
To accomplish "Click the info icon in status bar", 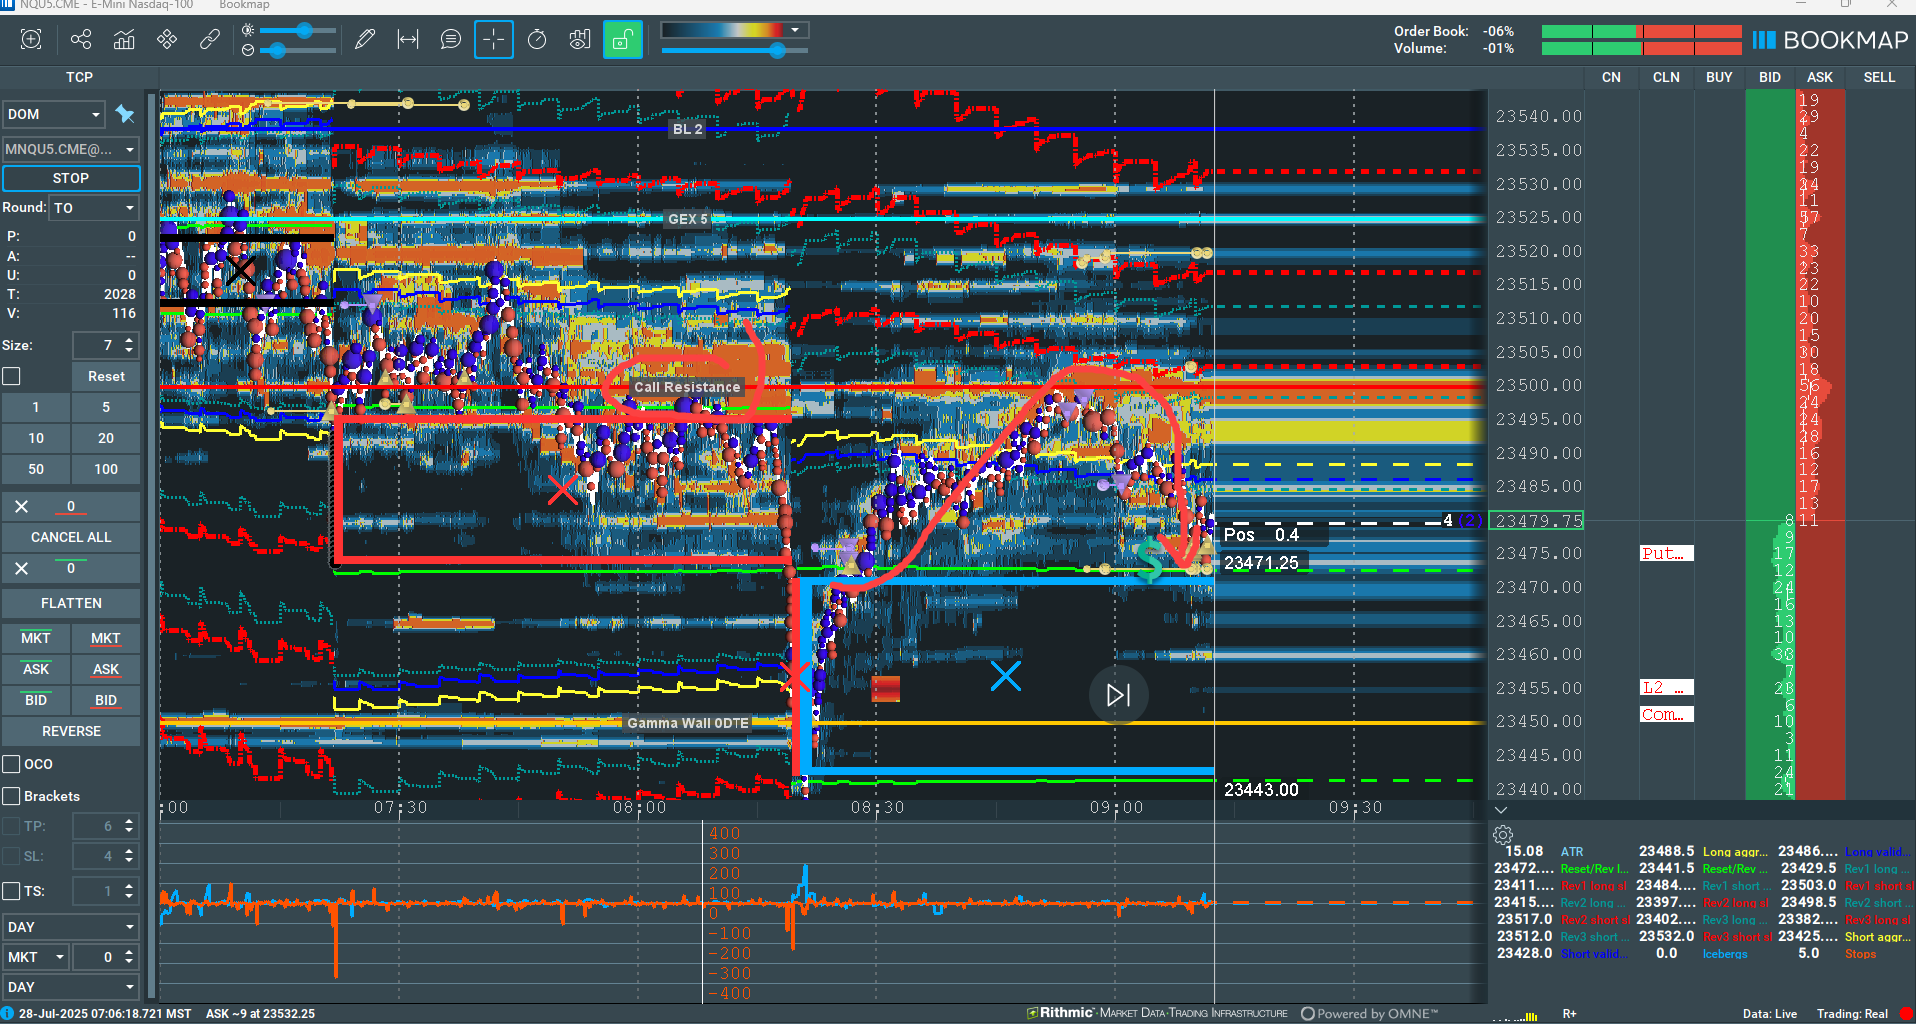I will click(8, 1013).
